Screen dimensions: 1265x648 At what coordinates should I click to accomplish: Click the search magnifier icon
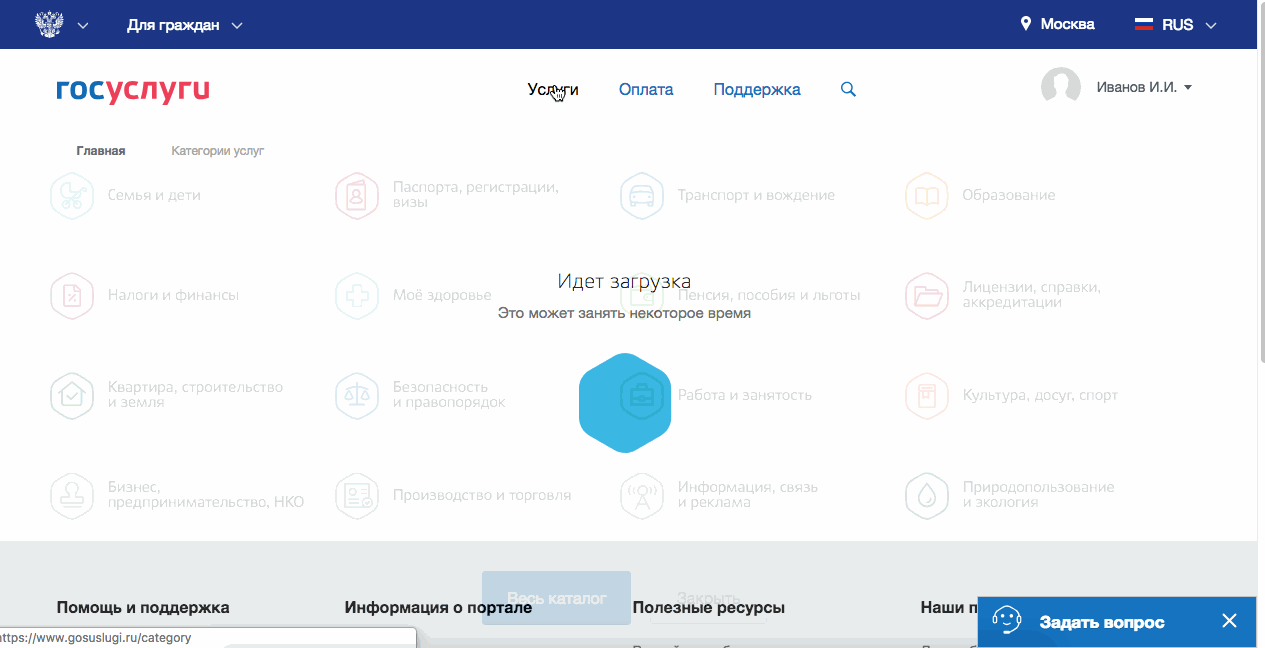pyautogui.click(x=848, y=90)
